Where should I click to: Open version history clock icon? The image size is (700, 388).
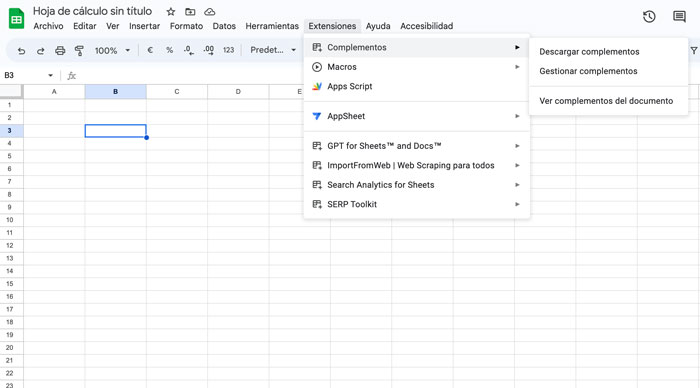pyautogui.click(x=649, y=17)
